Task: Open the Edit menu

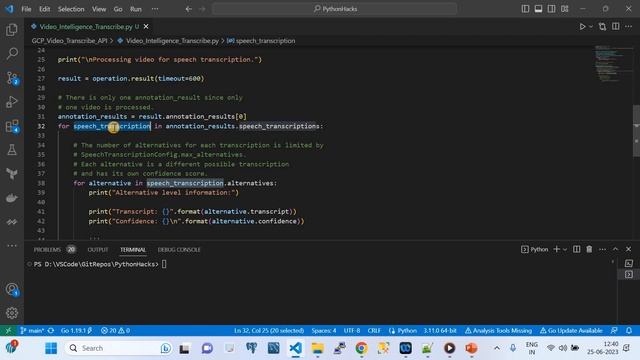Action: point(44,9)
